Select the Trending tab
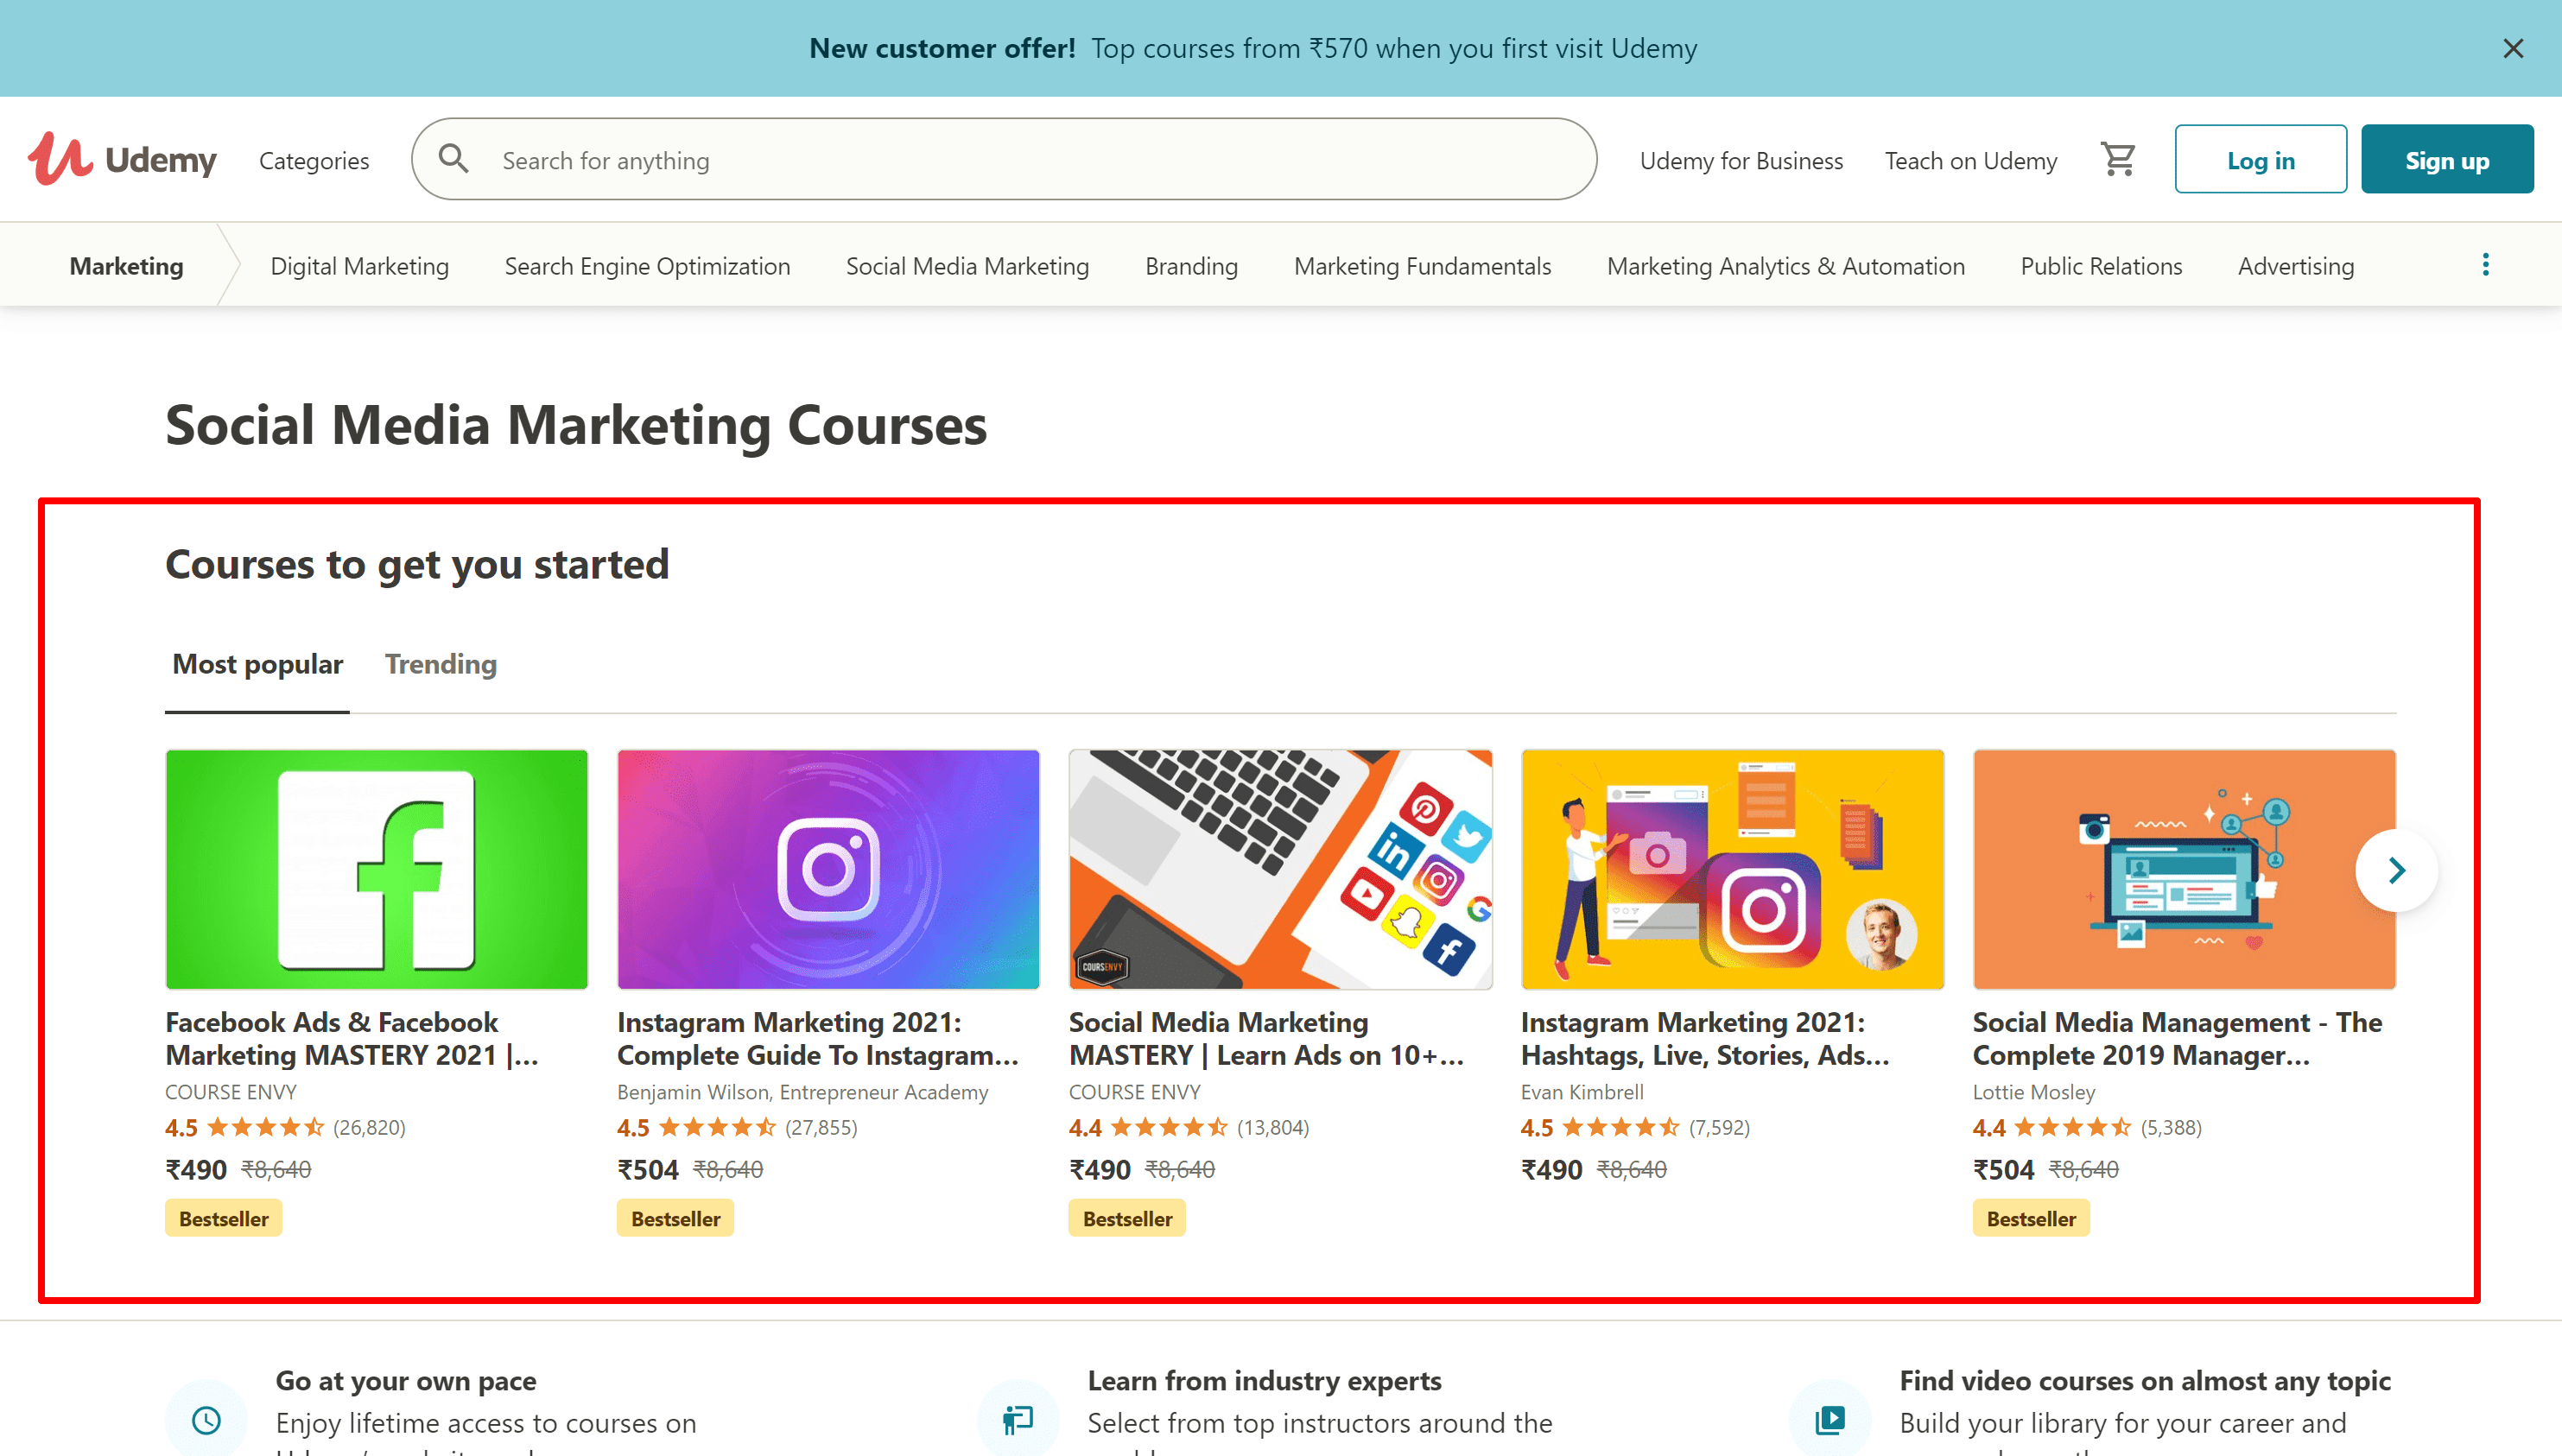Image resolution: width=2562 pixels, height=1456 pixels. [440, 665]
